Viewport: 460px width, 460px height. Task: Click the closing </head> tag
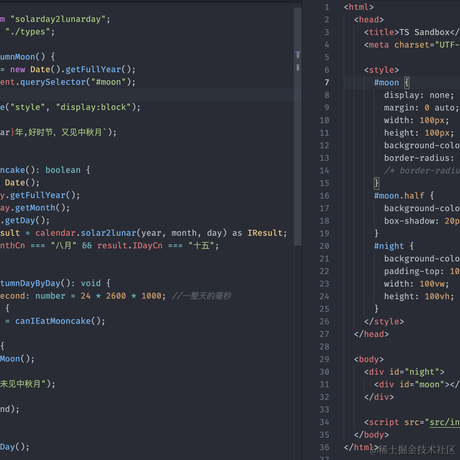click(371, 334)
